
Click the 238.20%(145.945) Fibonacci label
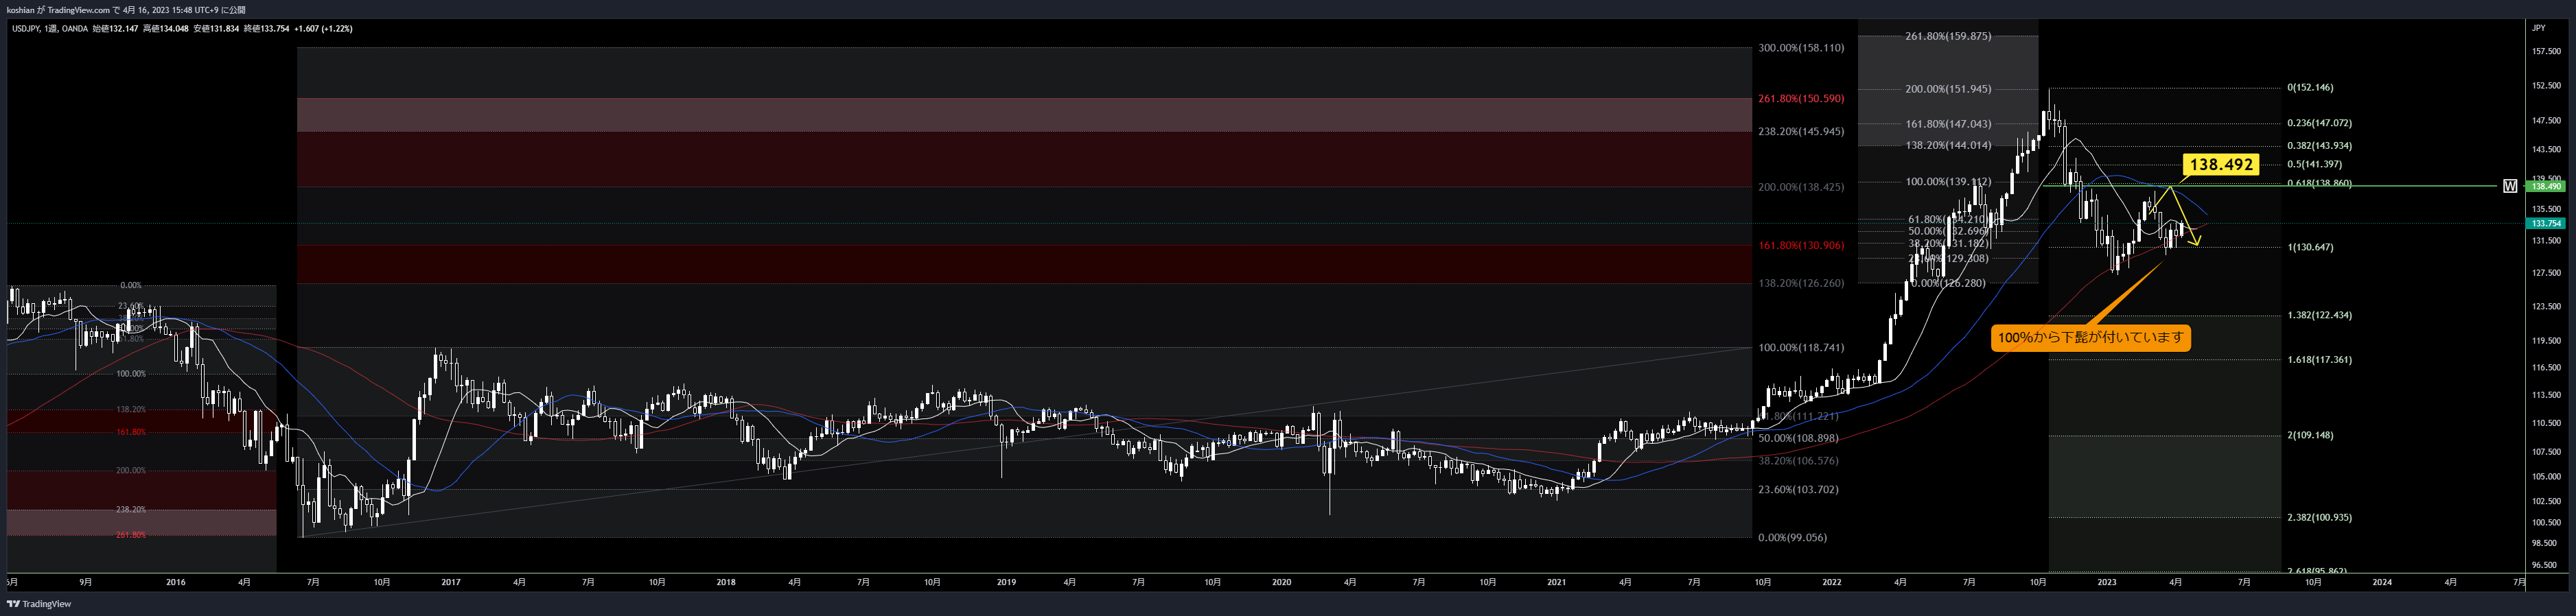click(1801, 131)
